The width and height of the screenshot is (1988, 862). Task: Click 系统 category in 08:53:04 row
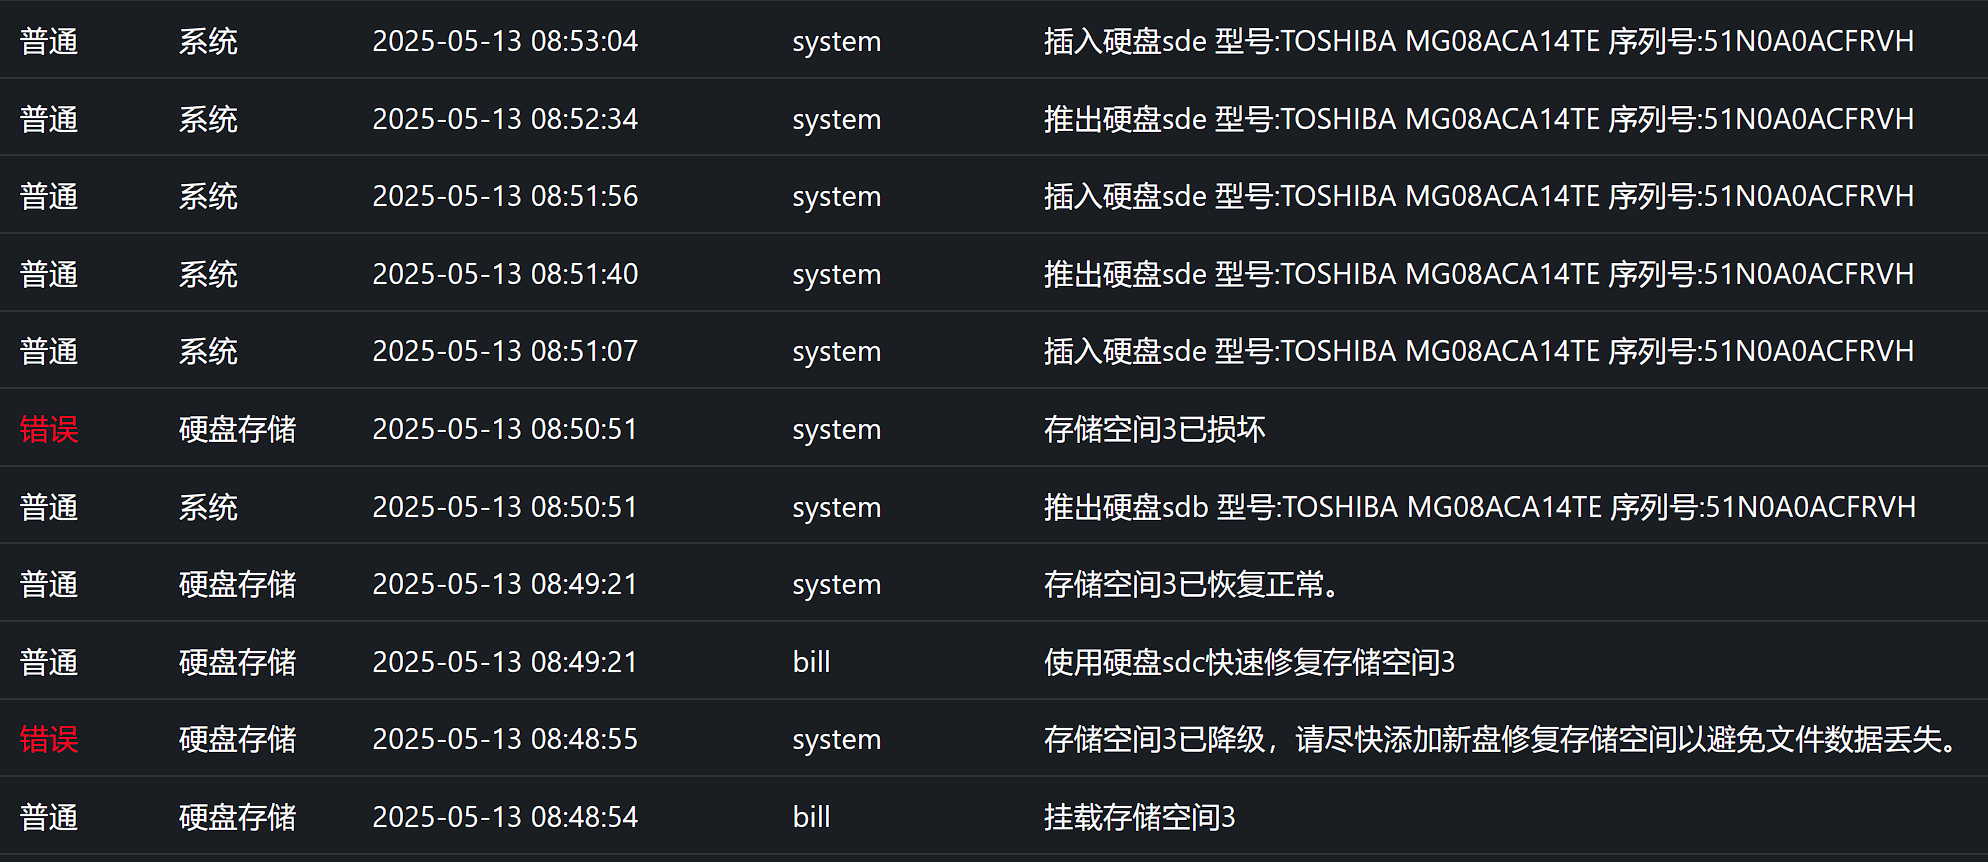pyautogui.click(x=208, y=41)
